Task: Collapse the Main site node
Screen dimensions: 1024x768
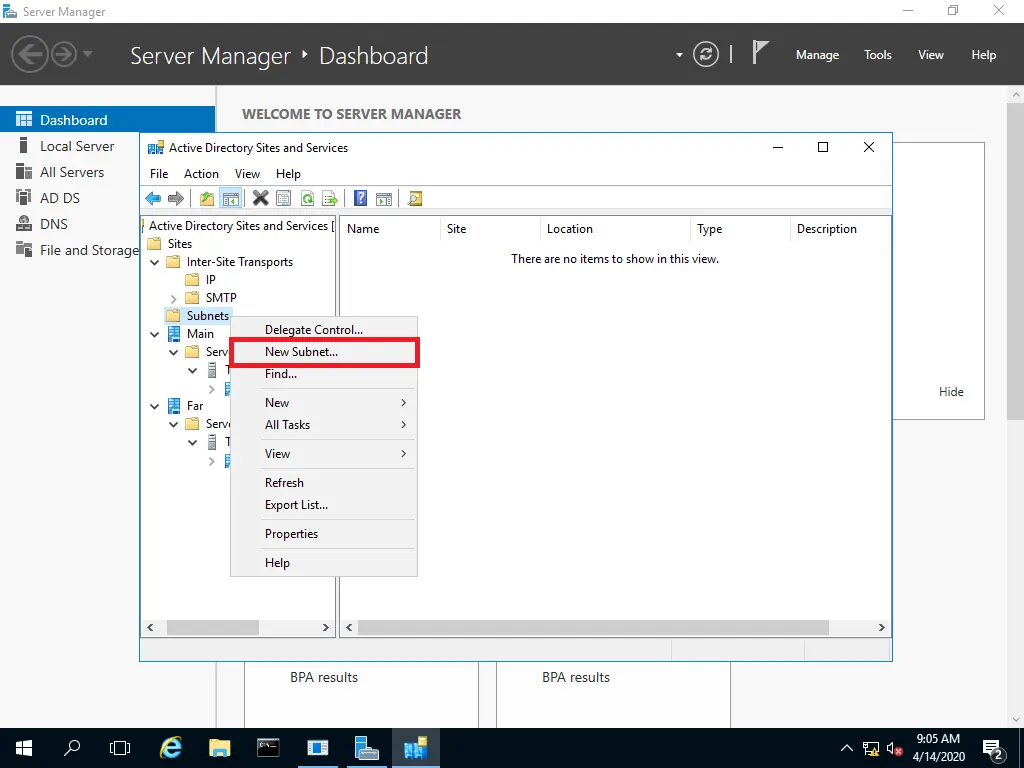Action: pos(155,334)
